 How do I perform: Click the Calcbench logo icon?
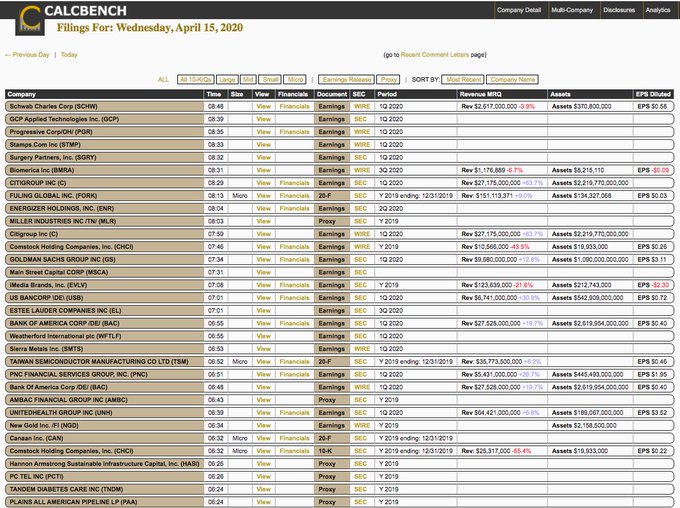point(30,20)
